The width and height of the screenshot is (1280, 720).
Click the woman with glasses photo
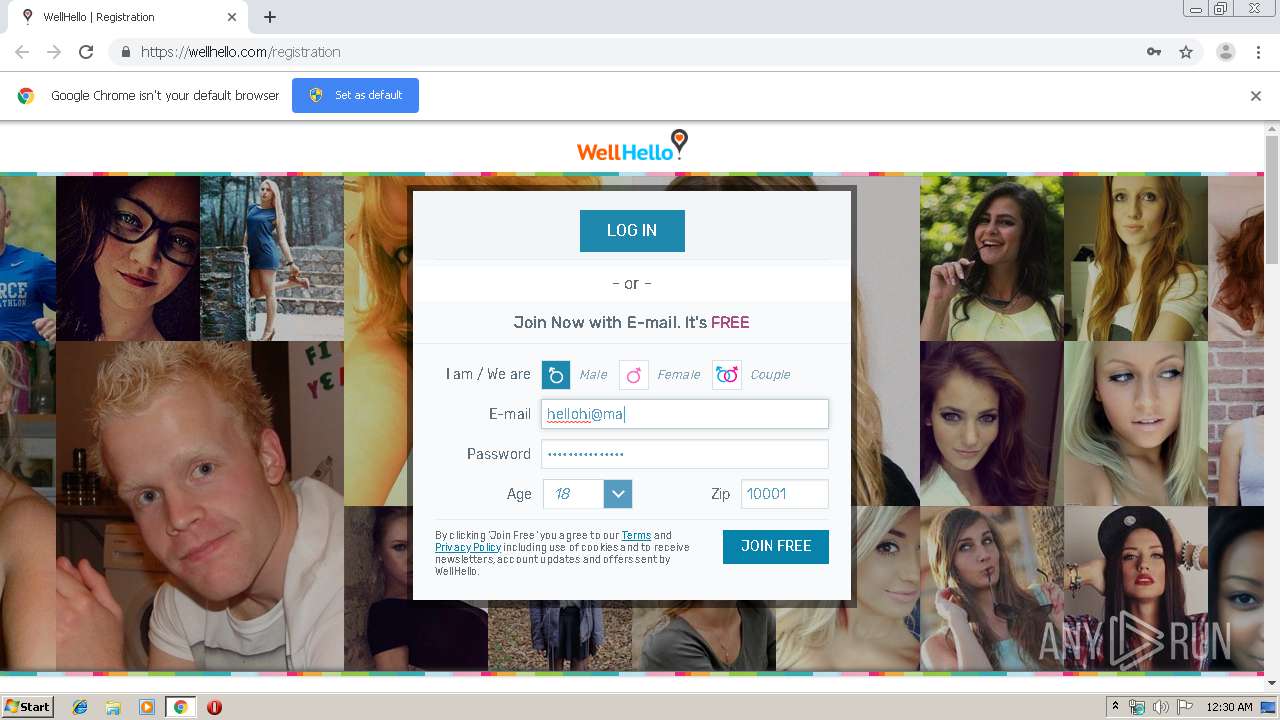[128, 258]
